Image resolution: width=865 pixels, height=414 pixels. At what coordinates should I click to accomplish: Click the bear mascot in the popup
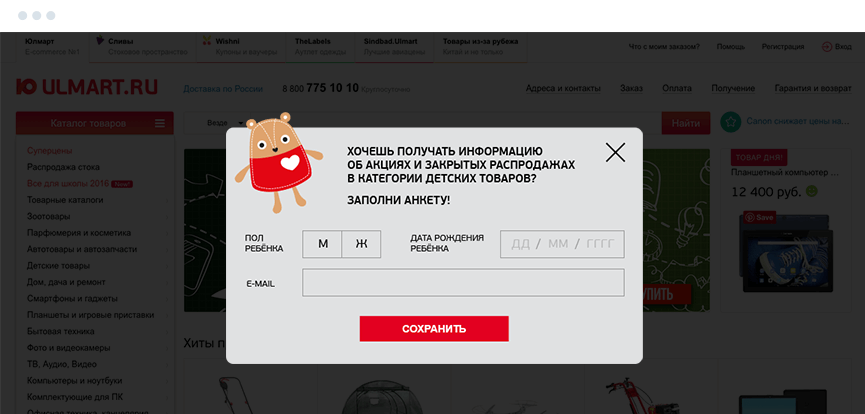click(x=278, y=163)
